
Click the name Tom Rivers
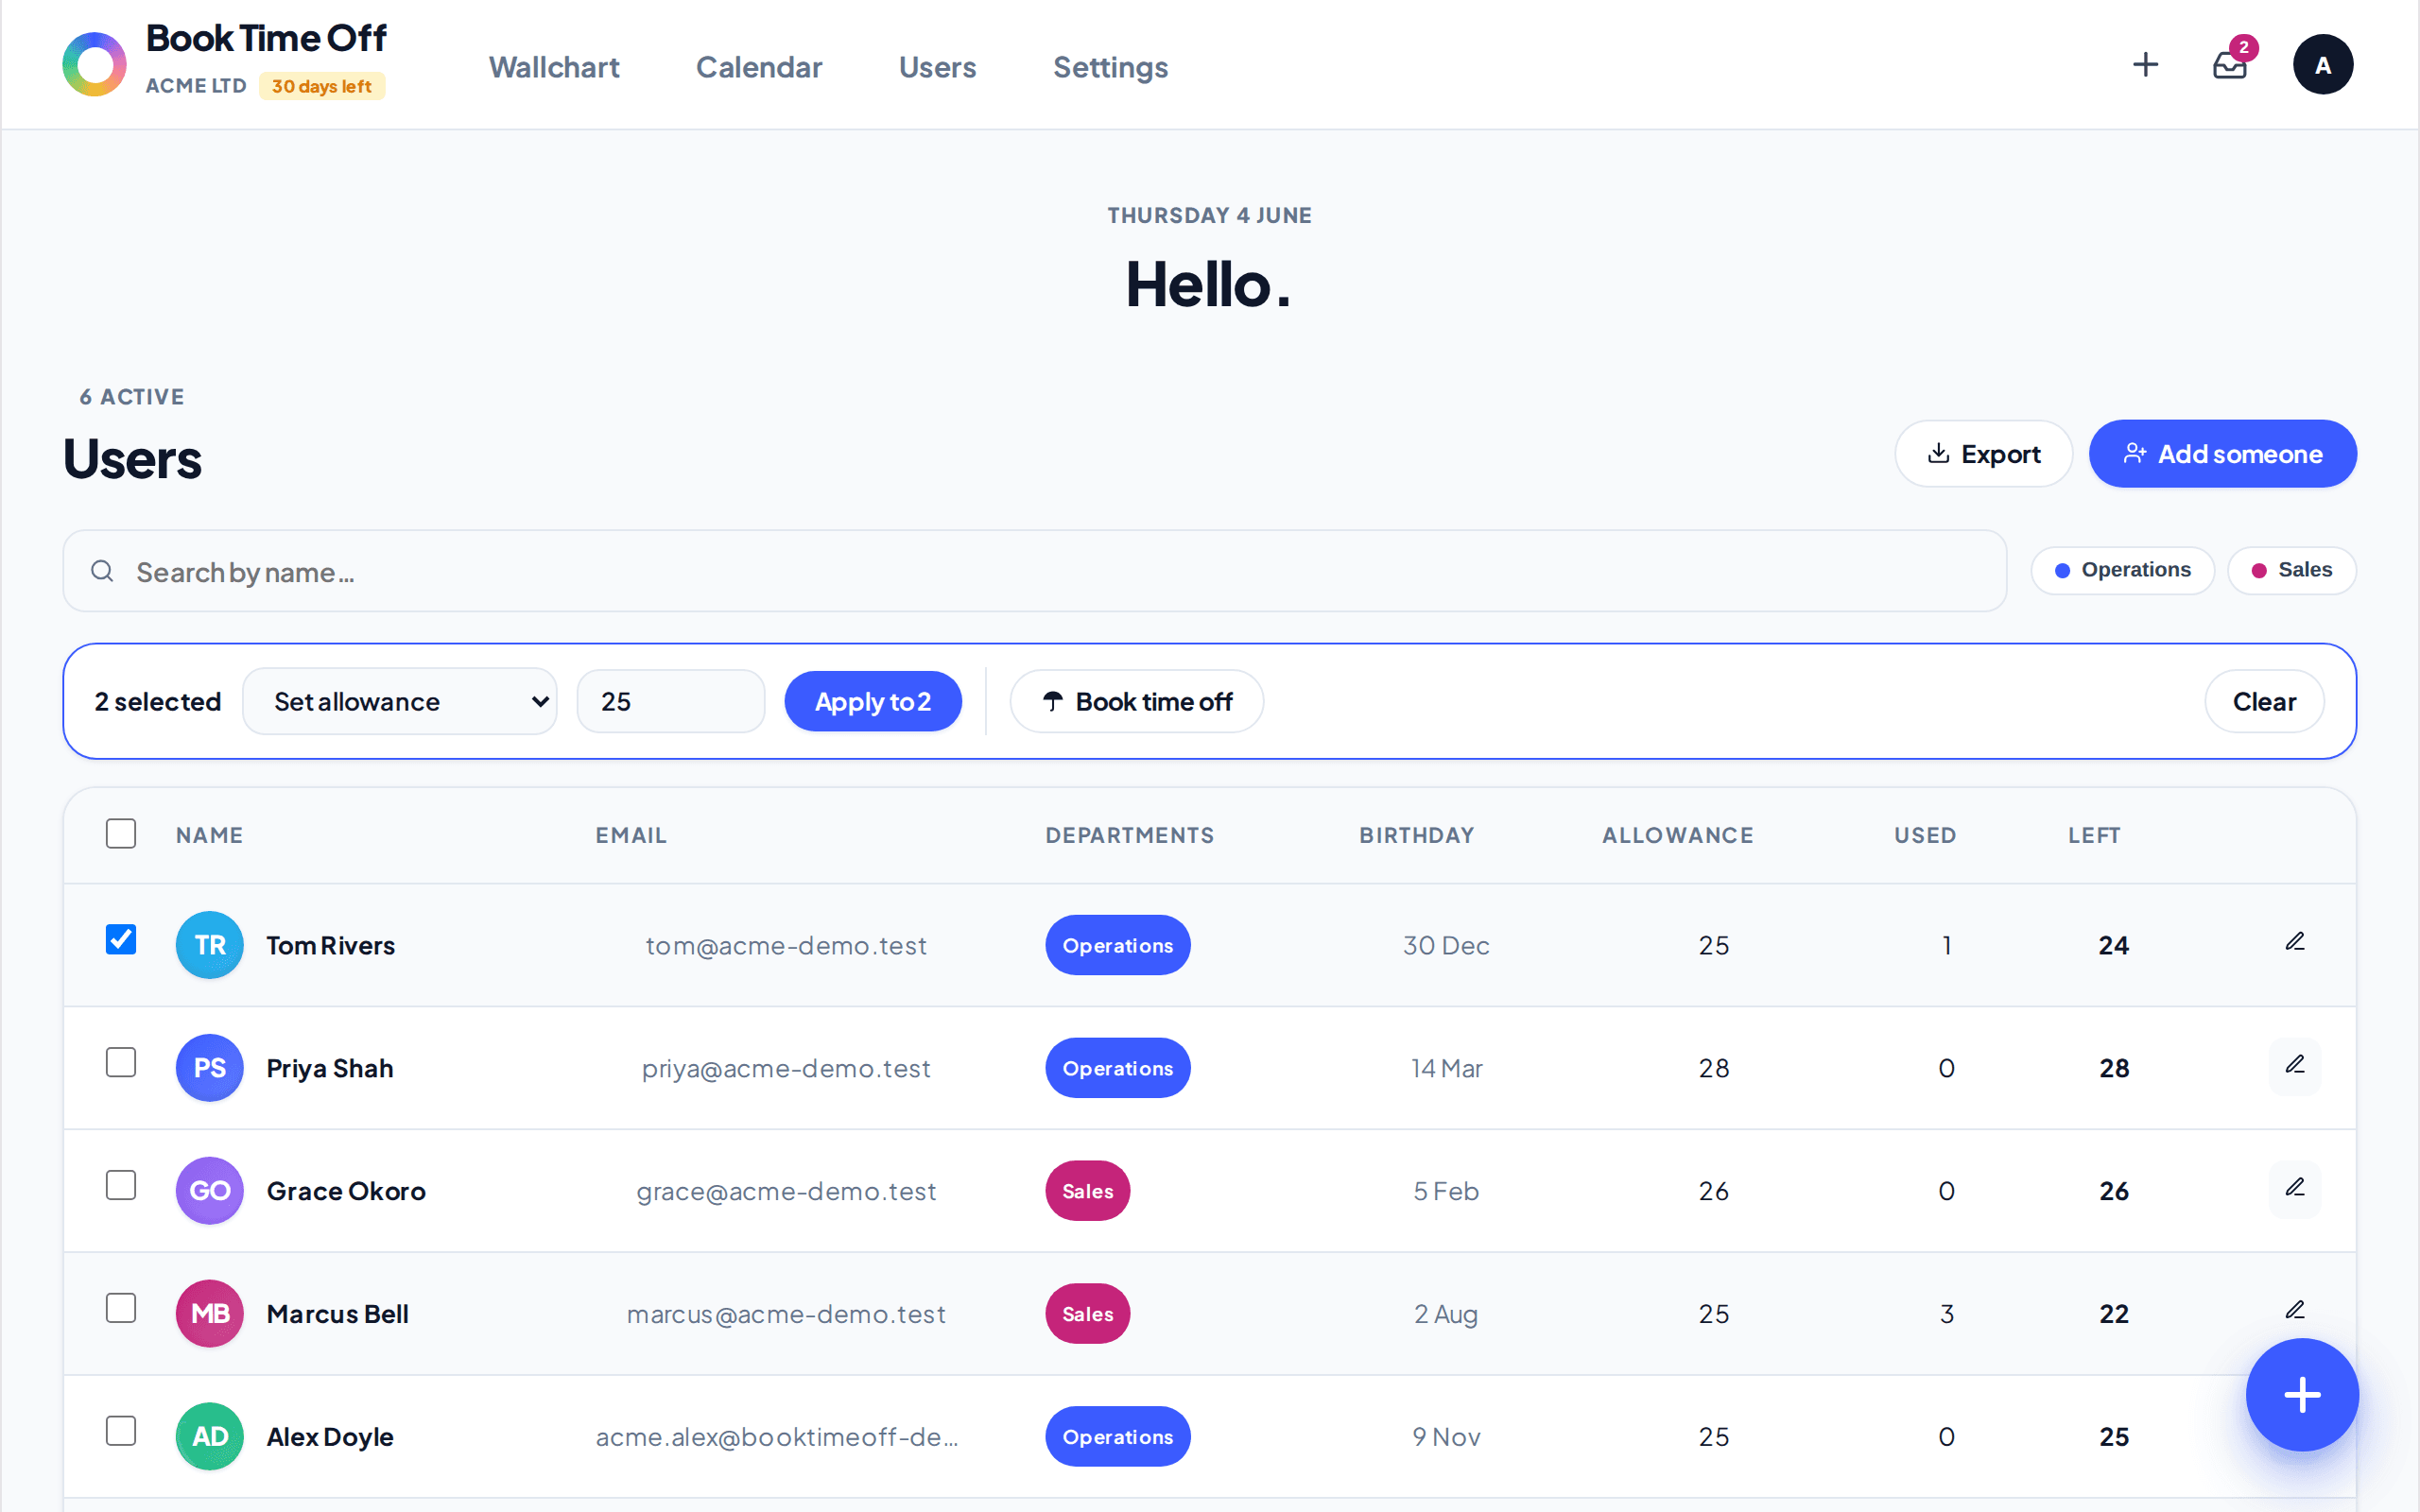(331, 945)
